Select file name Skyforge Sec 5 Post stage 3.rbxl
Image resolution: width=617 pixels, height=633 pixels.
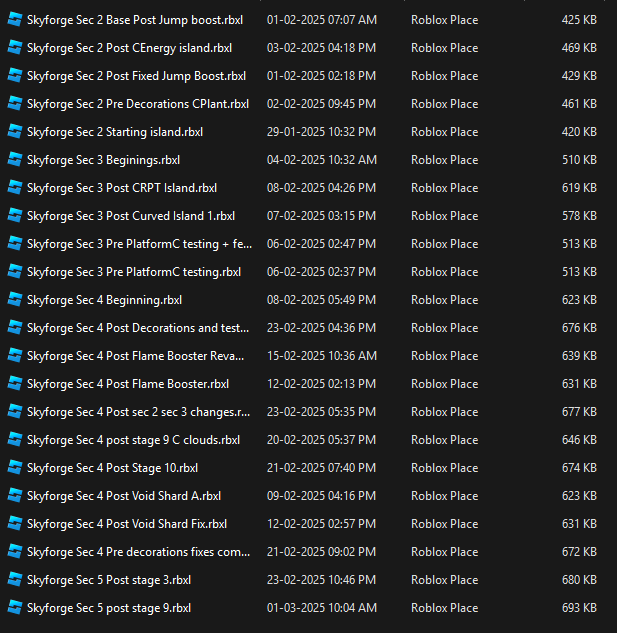pyautogui.click(x=109, y=580)
